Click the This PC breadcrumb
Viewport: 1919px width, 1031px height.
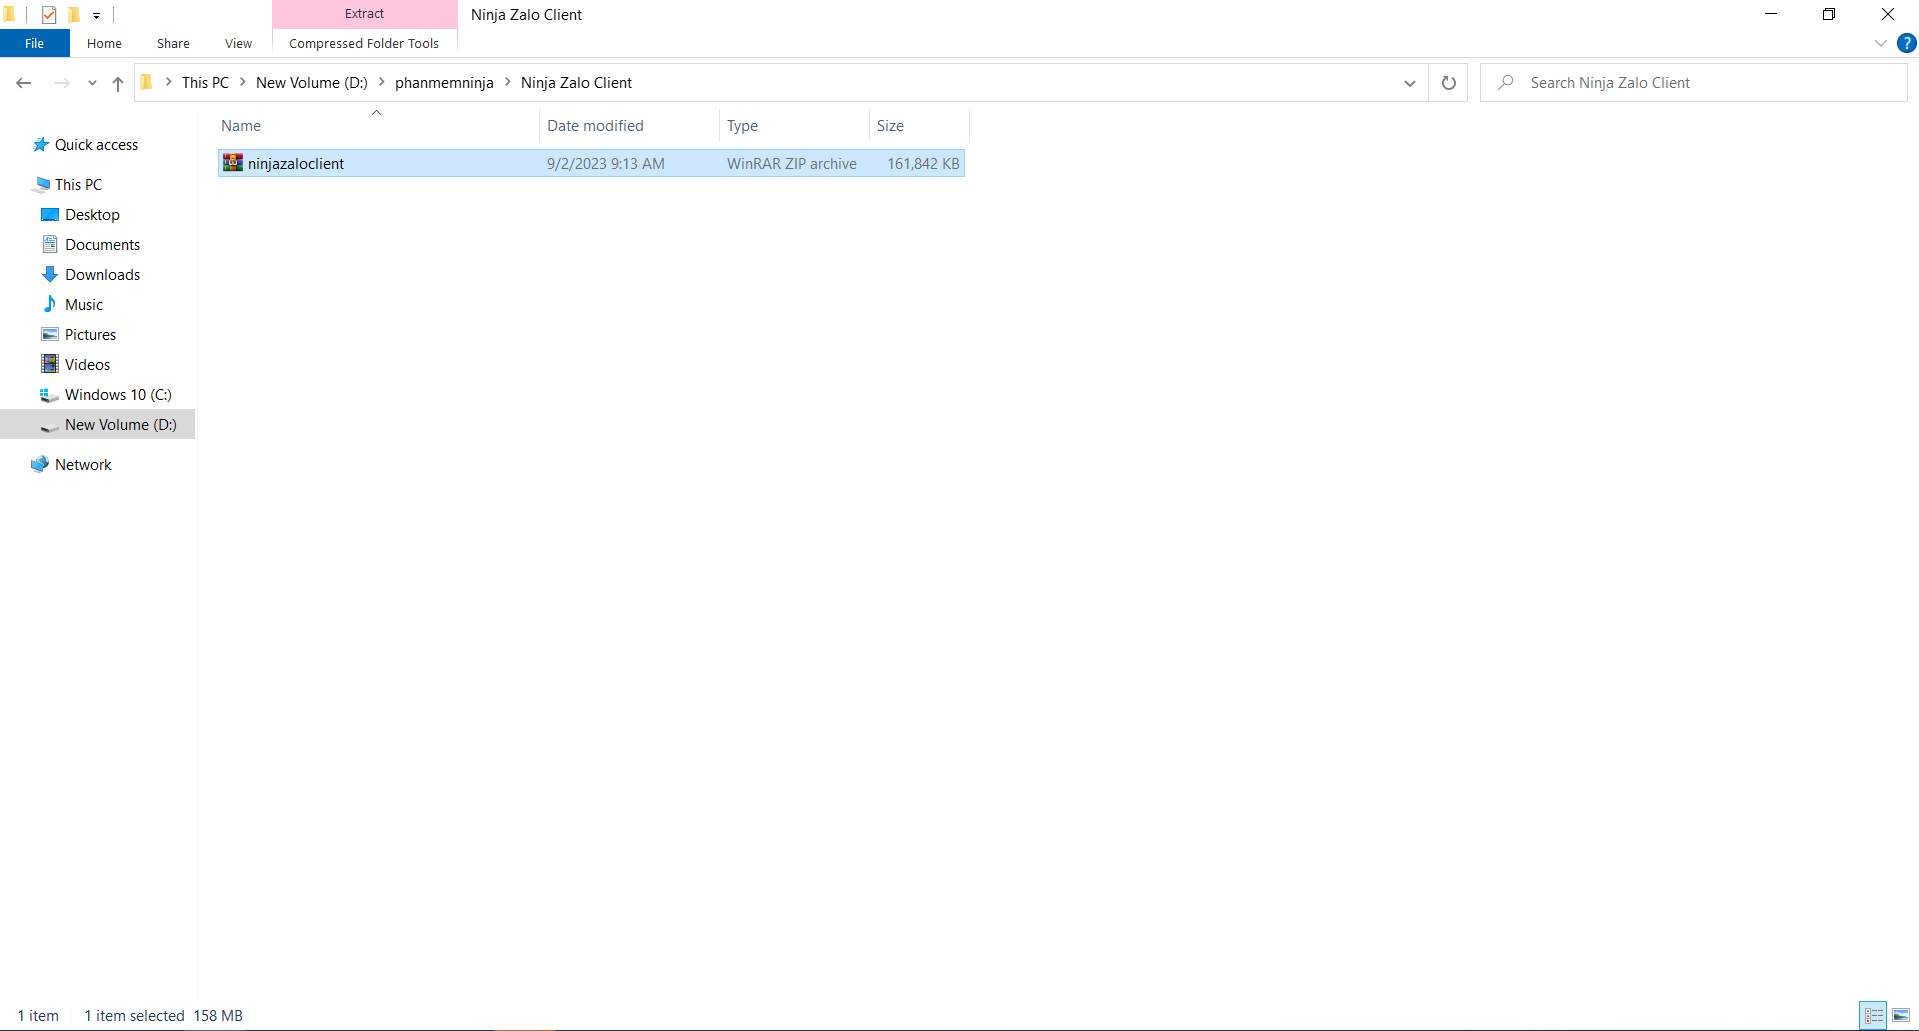[205, 83]
